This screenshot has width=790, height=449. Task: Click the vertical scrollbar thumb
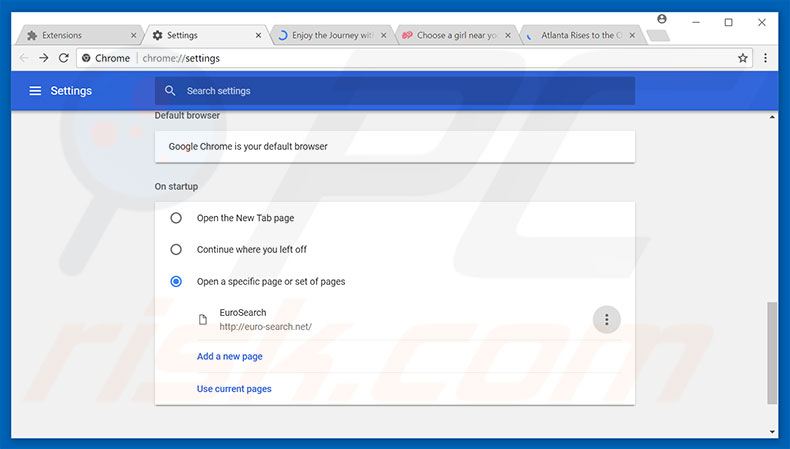click(x=772, y=353)
